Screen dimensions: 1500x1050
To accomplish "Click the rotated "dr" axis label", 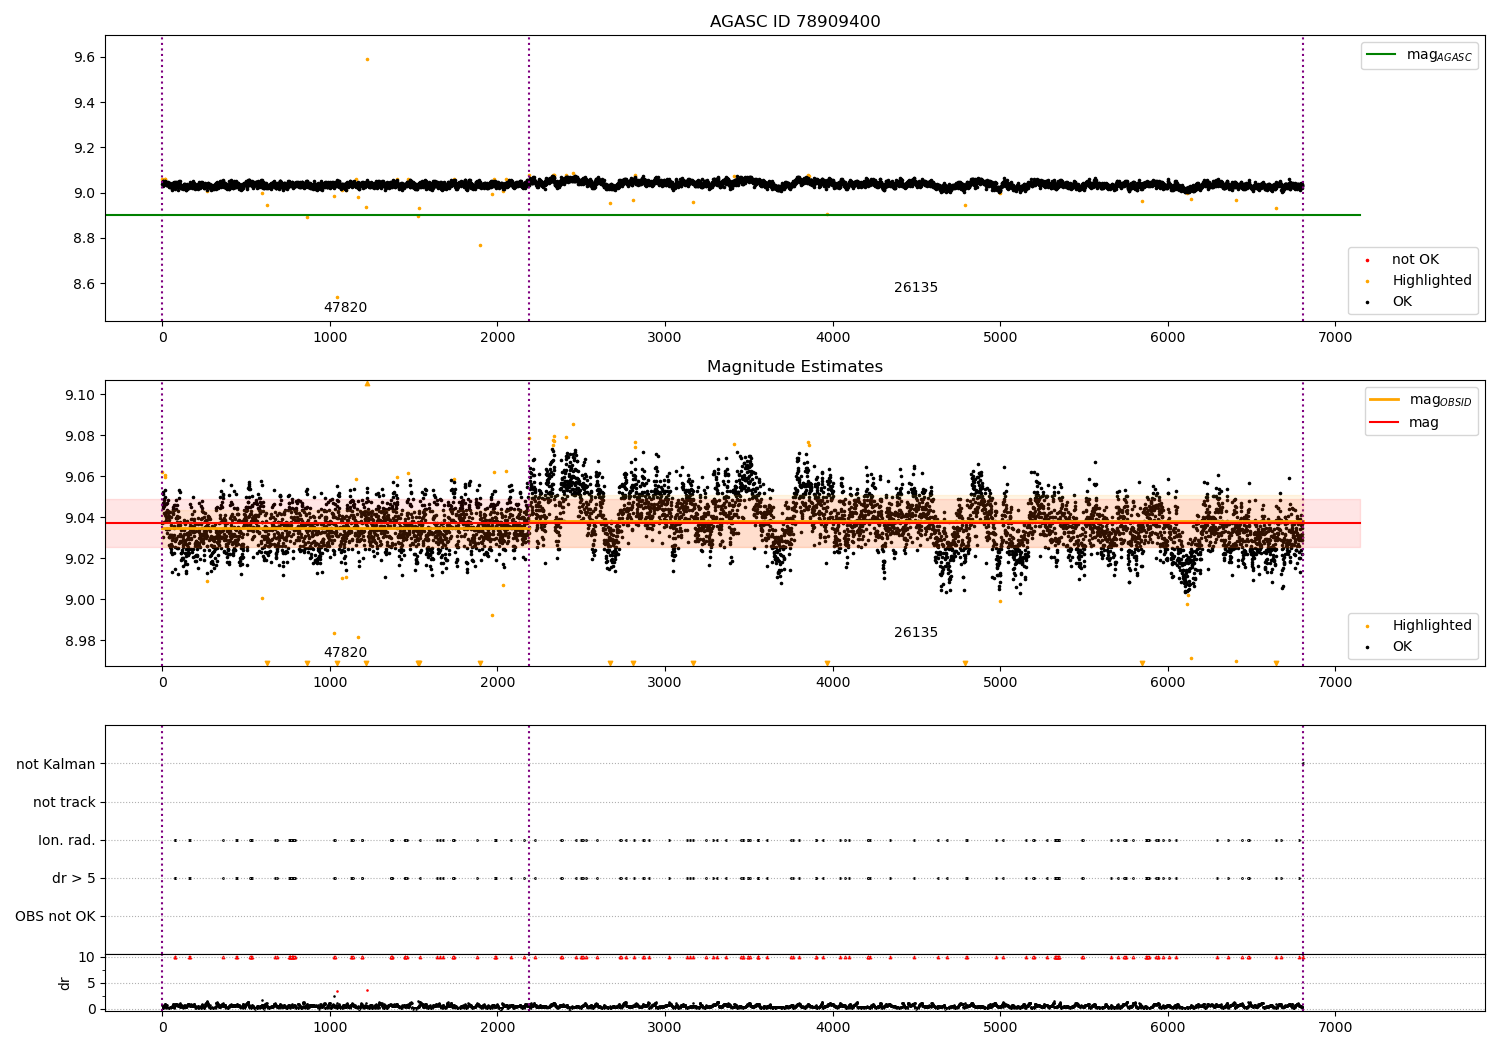I will click(65, 983).
